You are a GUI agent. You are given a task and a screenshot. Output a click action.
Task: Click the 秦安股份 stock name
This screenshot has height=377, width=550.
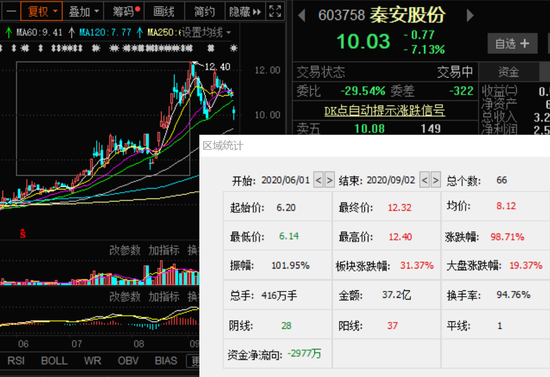click(408, 15)
